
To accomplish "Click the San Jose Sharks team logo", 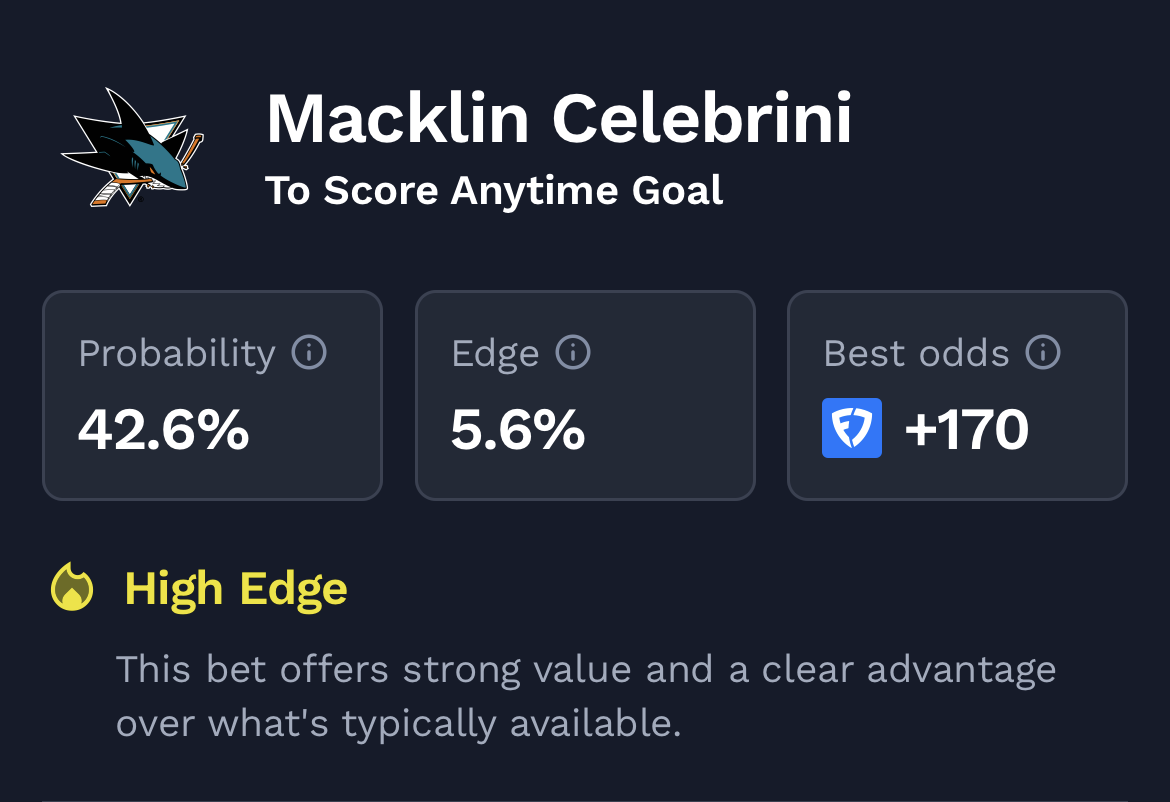I will (132, 147).
